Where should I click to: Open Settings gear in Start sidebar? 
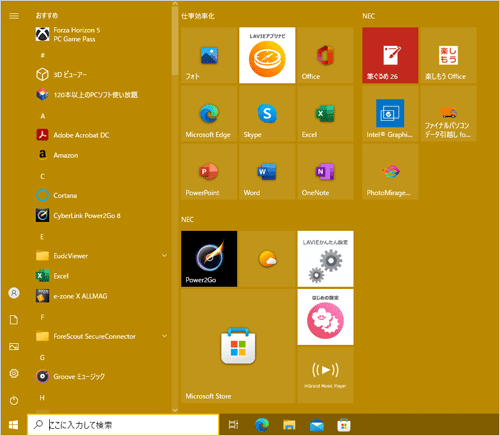[x=14, y=373]
